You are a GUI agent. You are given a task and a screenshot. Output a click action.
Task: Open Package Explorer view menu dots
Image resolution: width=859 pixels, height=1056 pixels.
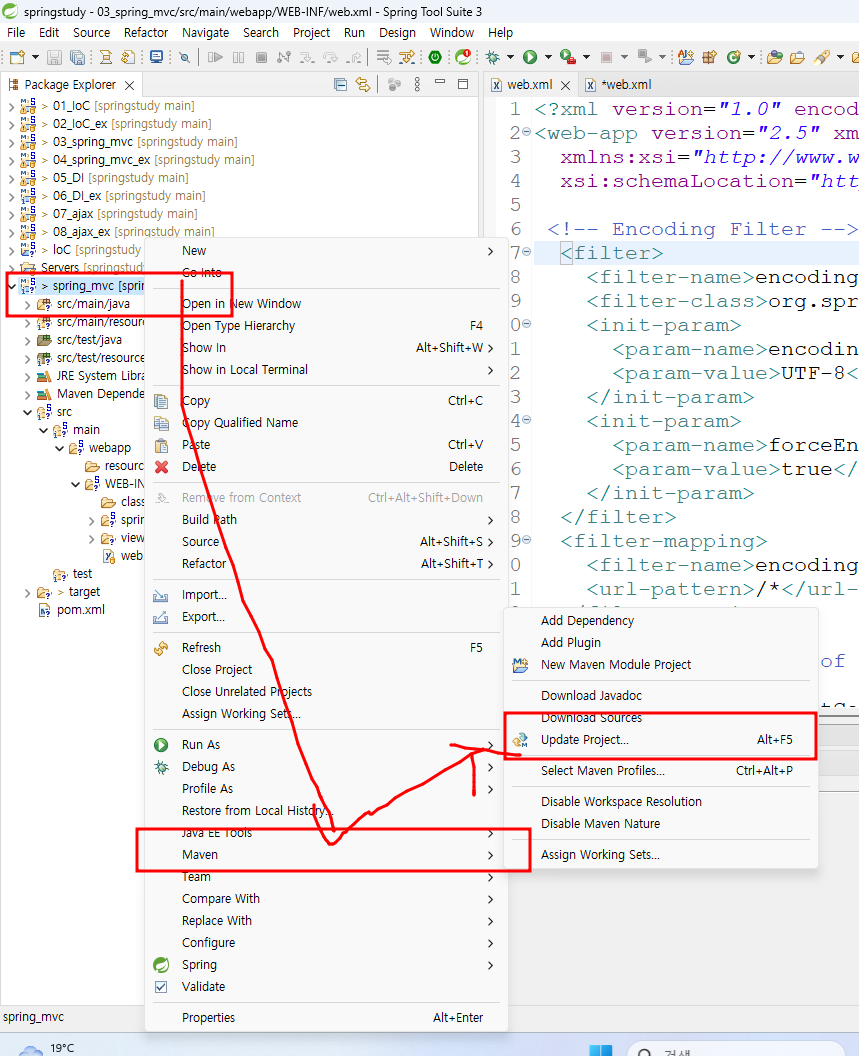(x=417, y=85)
